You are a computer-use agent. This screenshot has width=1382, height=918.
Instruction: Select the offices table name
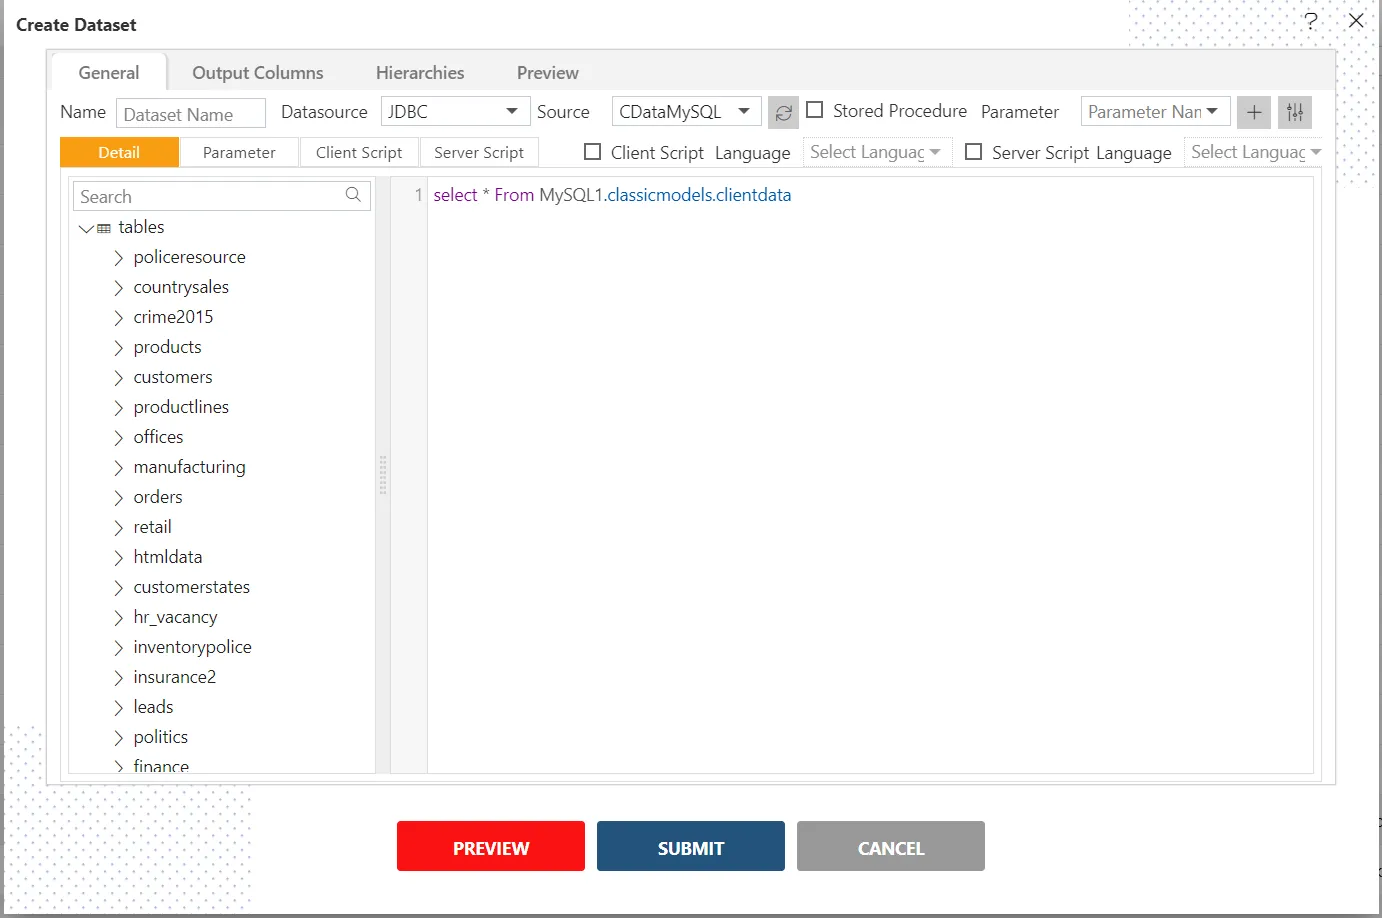[x=158, y=437]
